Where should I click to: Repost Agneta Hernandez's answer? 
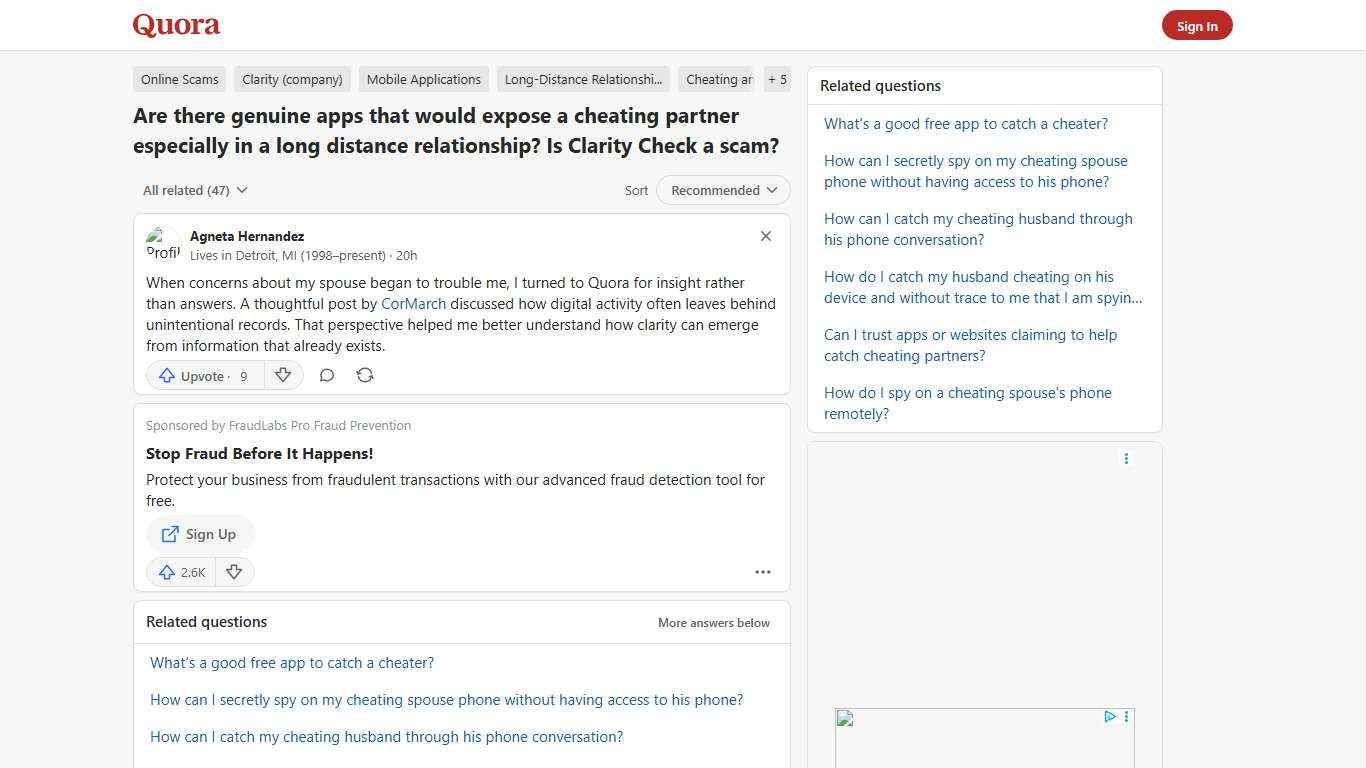(x=365, y=375)
